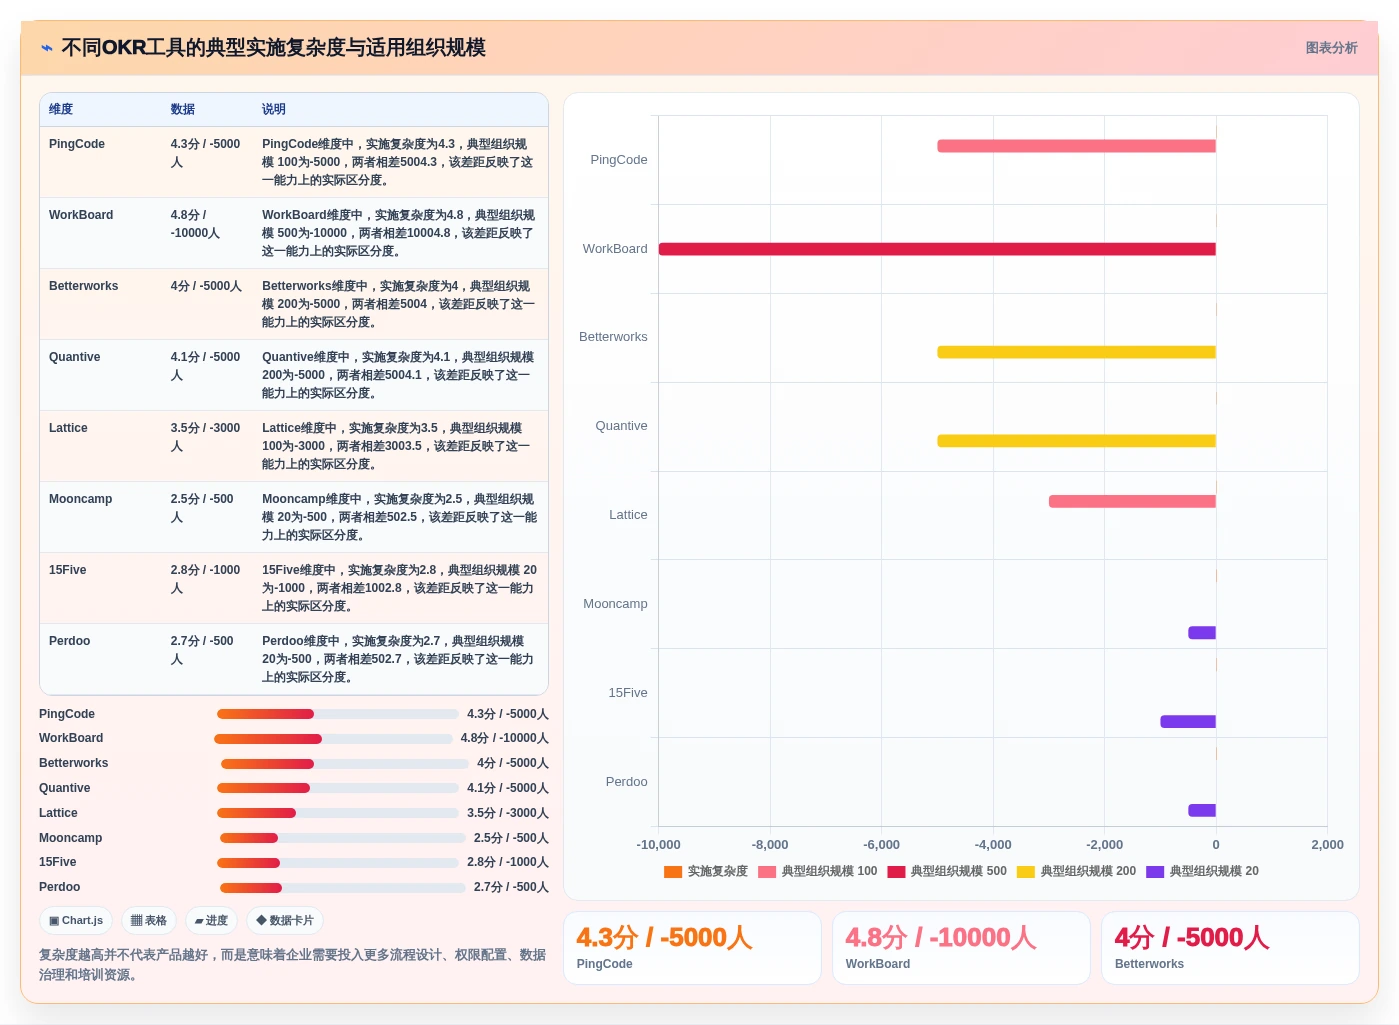
Task: Click the Mooncamp progress bar
Action: click(x=343, y=838)
